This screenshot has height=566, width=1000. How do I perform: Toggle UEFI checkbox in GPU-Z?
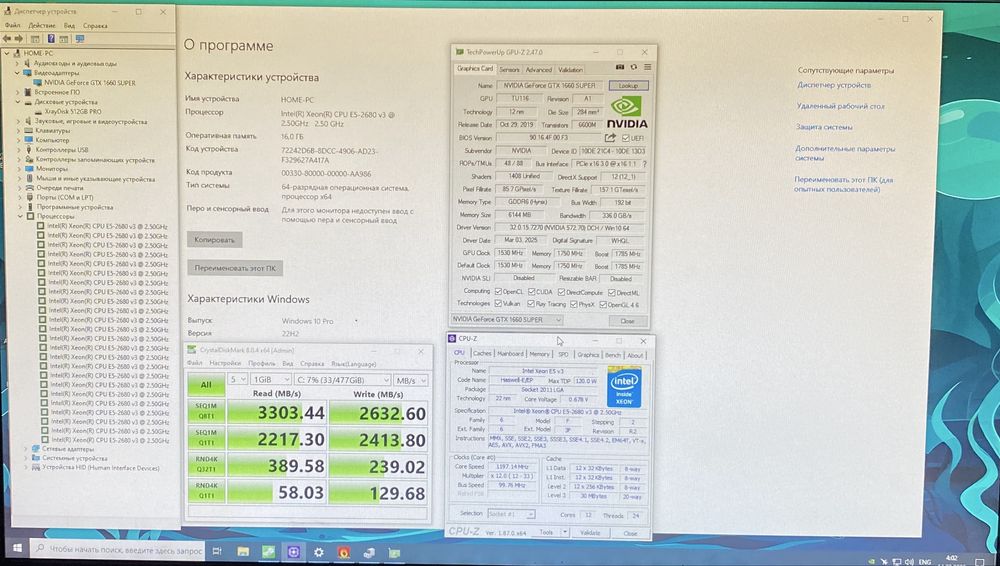[626, 138]
